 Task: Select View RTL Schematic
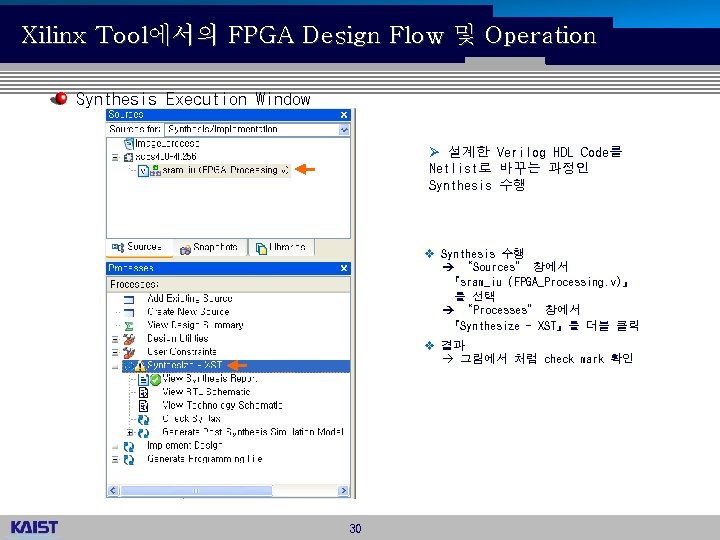point(206,392)
